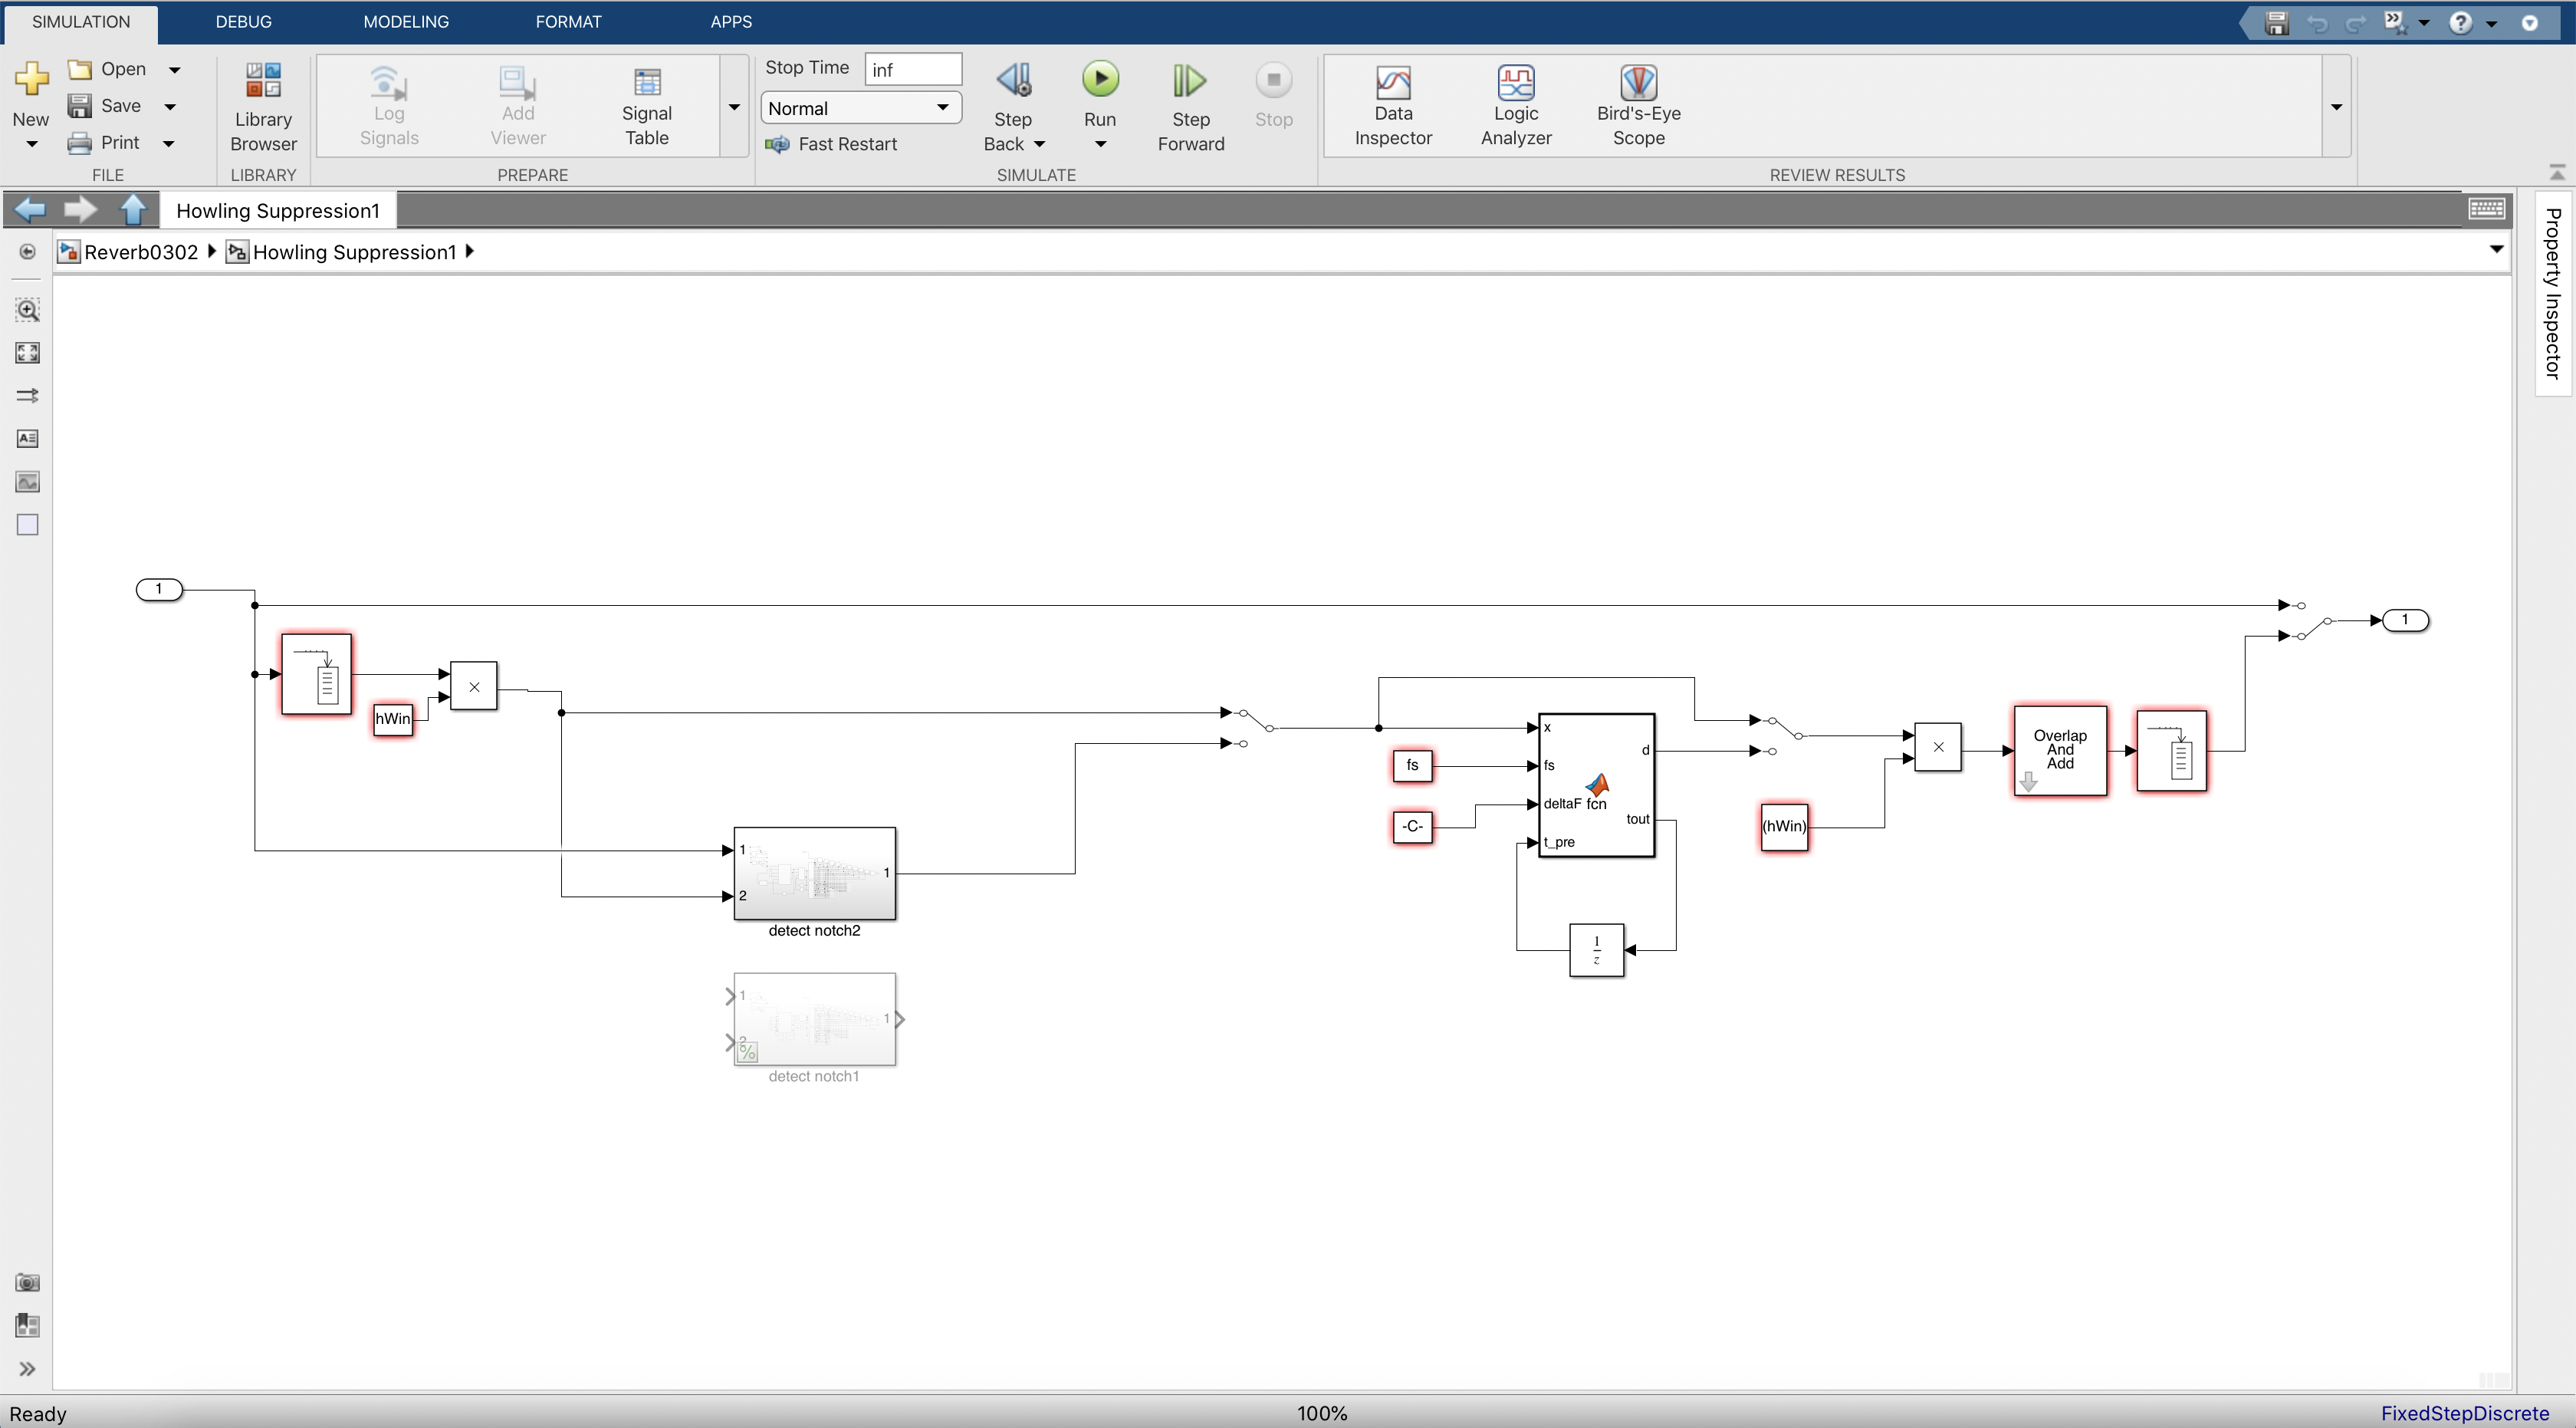Screen dimensions: 2576x1428
Task: Click the Hide/Show Explorer Bar icon
Action: click(x=27, y=252)
